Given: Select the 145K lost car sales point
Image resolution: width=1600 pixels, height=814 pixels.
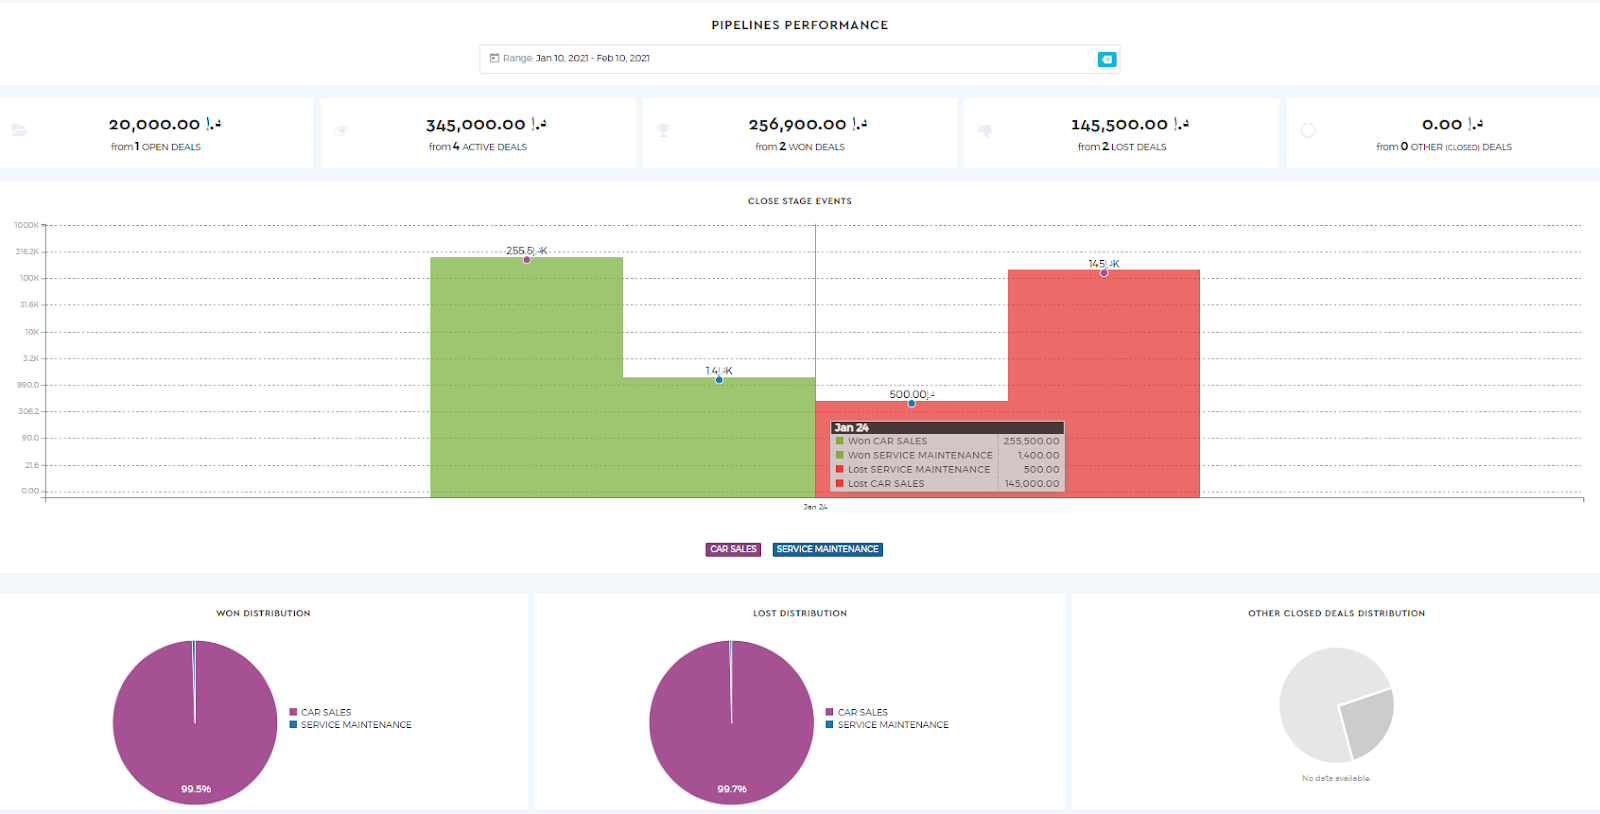Looking at the screenshot, I should (1104, 272).
